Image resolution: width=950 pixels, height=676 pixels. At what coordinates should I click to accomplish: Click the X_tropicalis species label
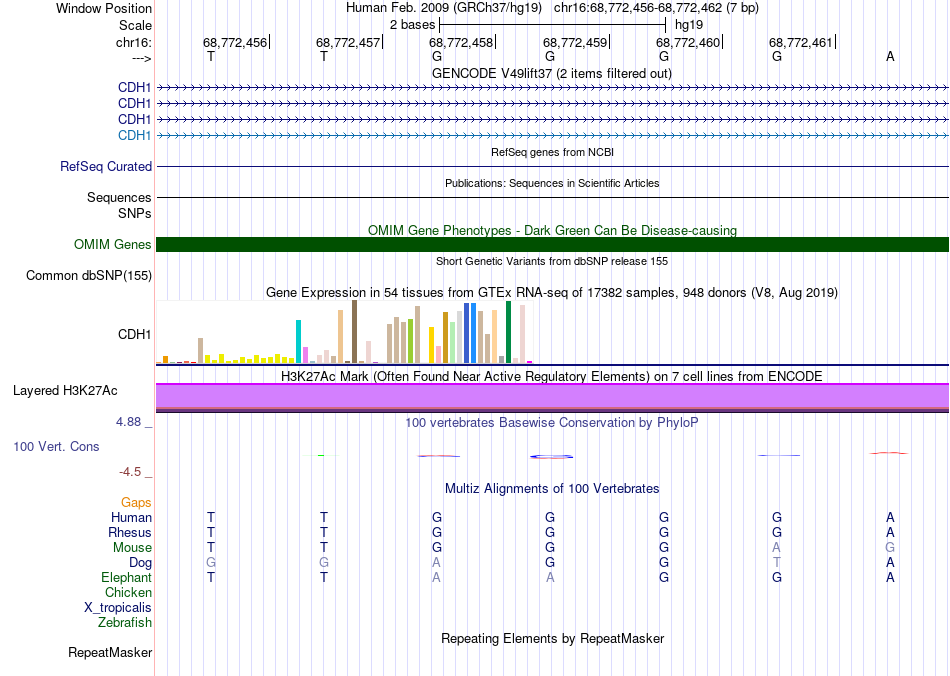click(118, 608)
